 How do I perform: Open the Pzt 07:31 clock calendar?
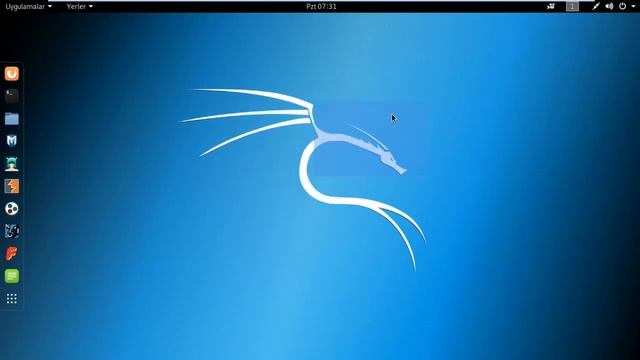321,6
